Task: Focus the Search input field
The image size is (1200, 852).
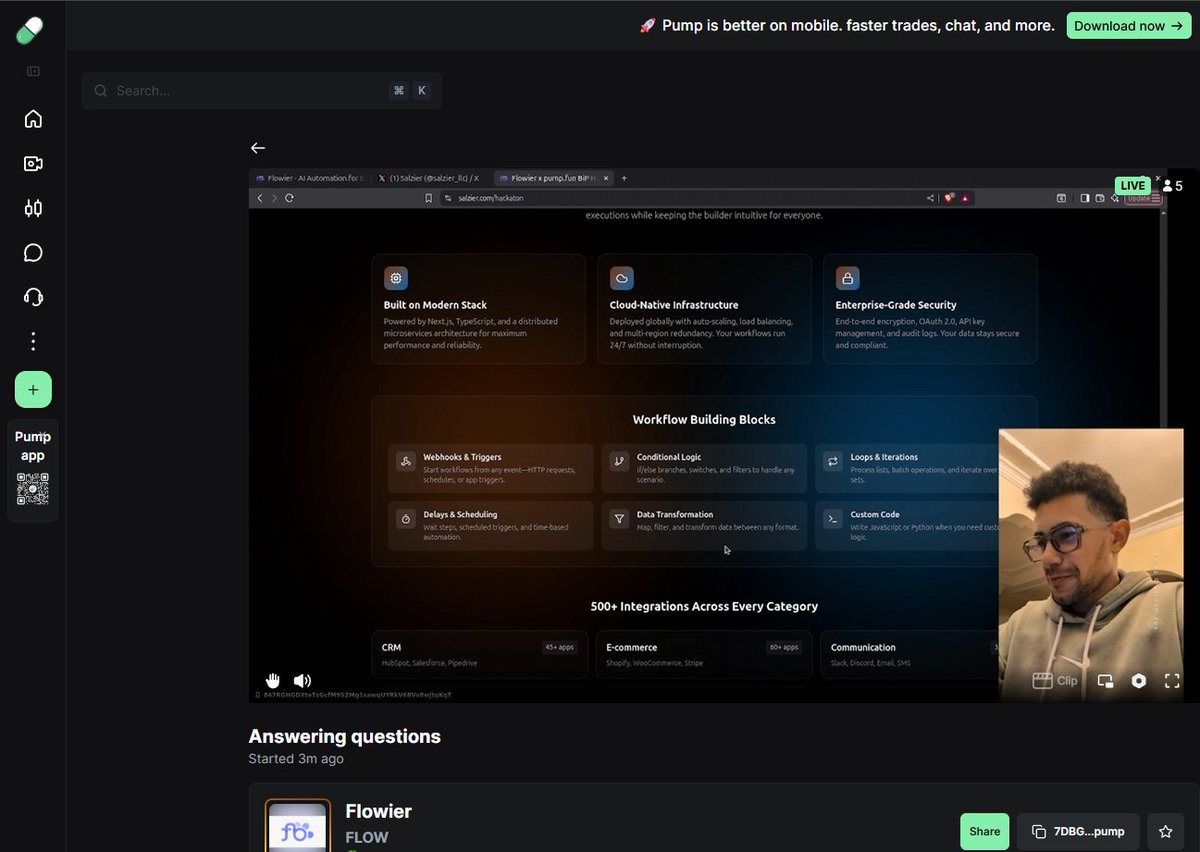Action: pyautogui.click(x=261, y=90)
